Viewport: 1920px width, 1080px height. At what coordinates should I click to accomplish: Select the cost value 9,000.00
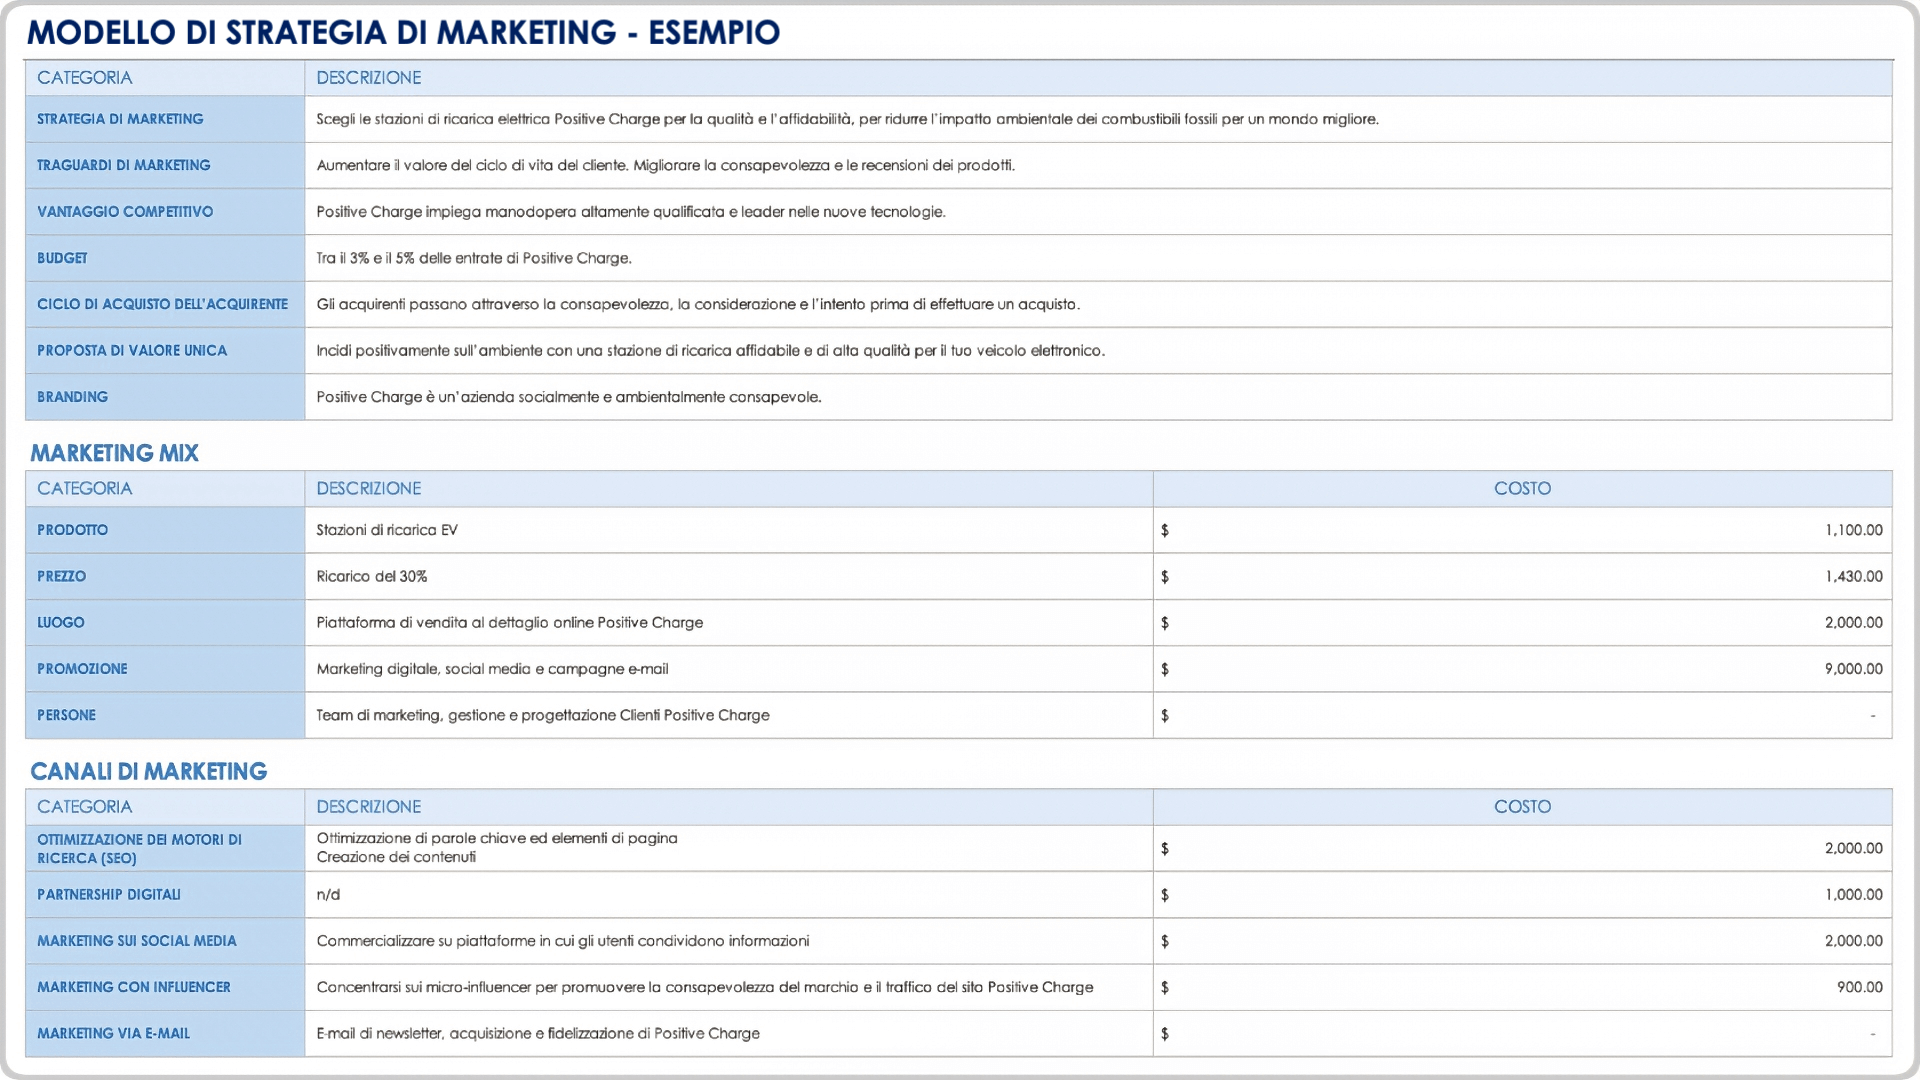[x=1853, y=669]
